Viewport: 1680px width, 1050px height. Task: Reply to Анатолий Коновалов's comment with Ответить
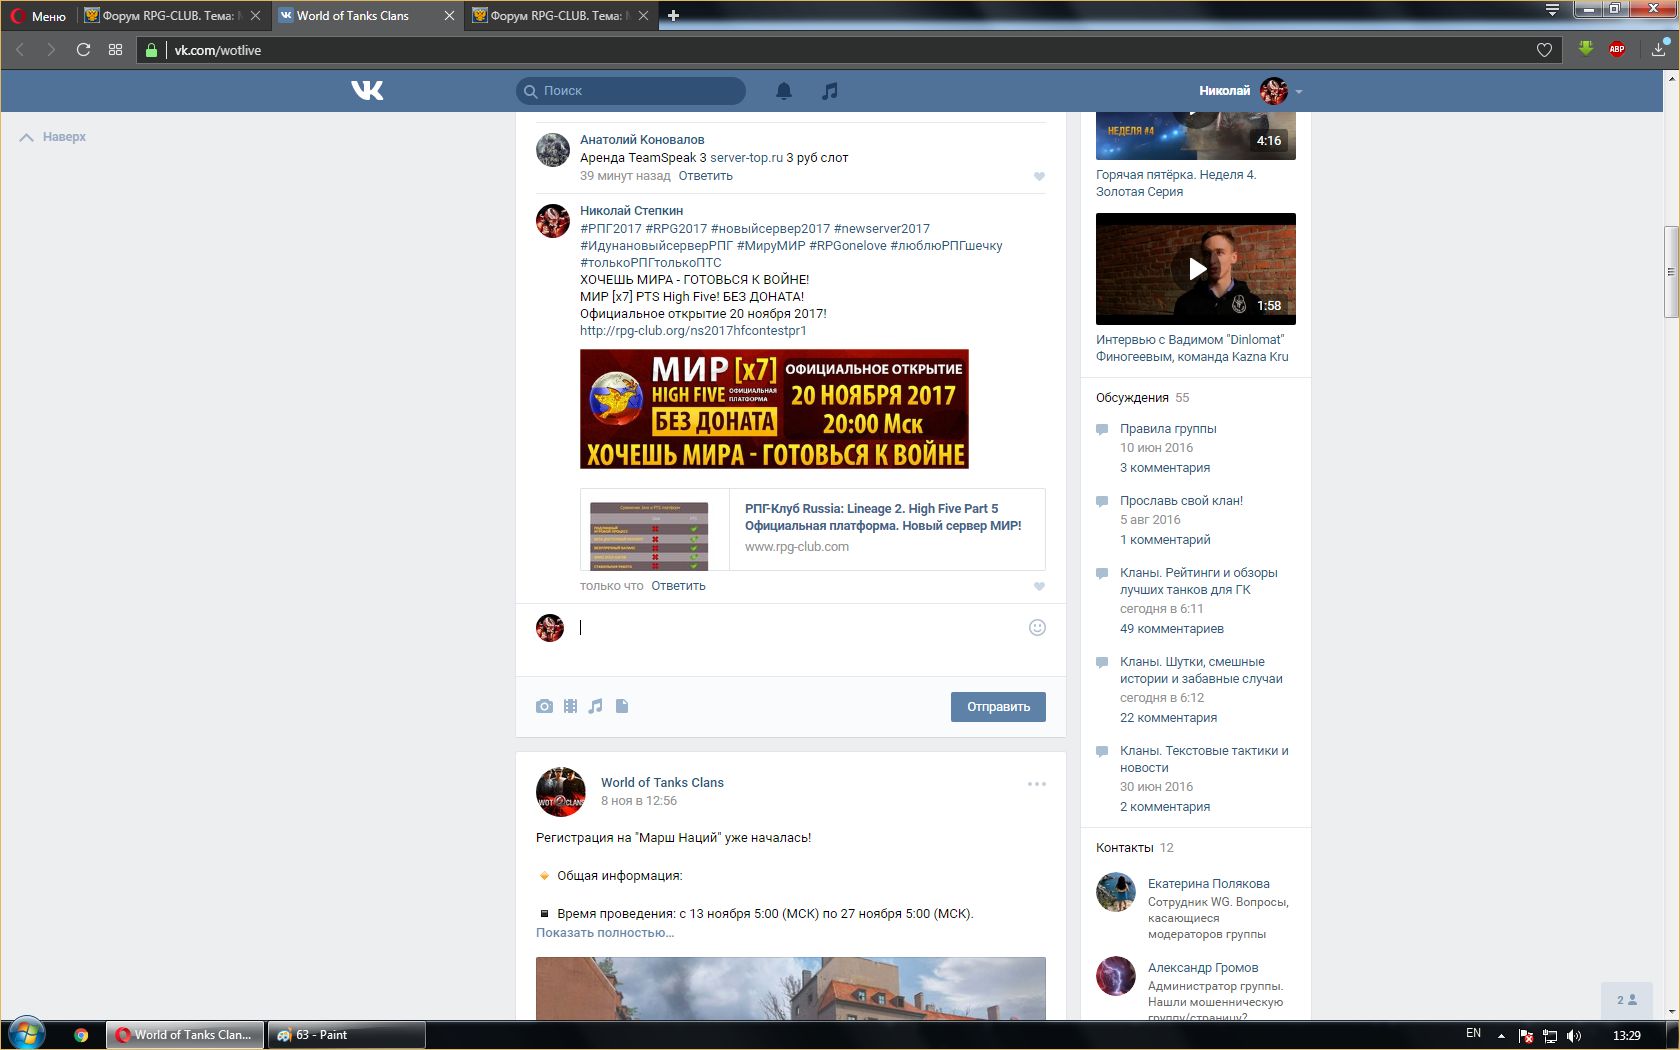(x=705, y=176)
